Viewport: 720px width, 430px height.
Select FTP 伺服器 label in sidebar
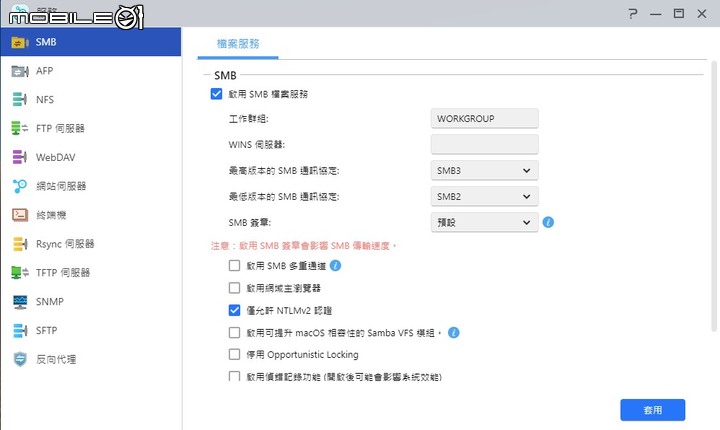[60, 129]
